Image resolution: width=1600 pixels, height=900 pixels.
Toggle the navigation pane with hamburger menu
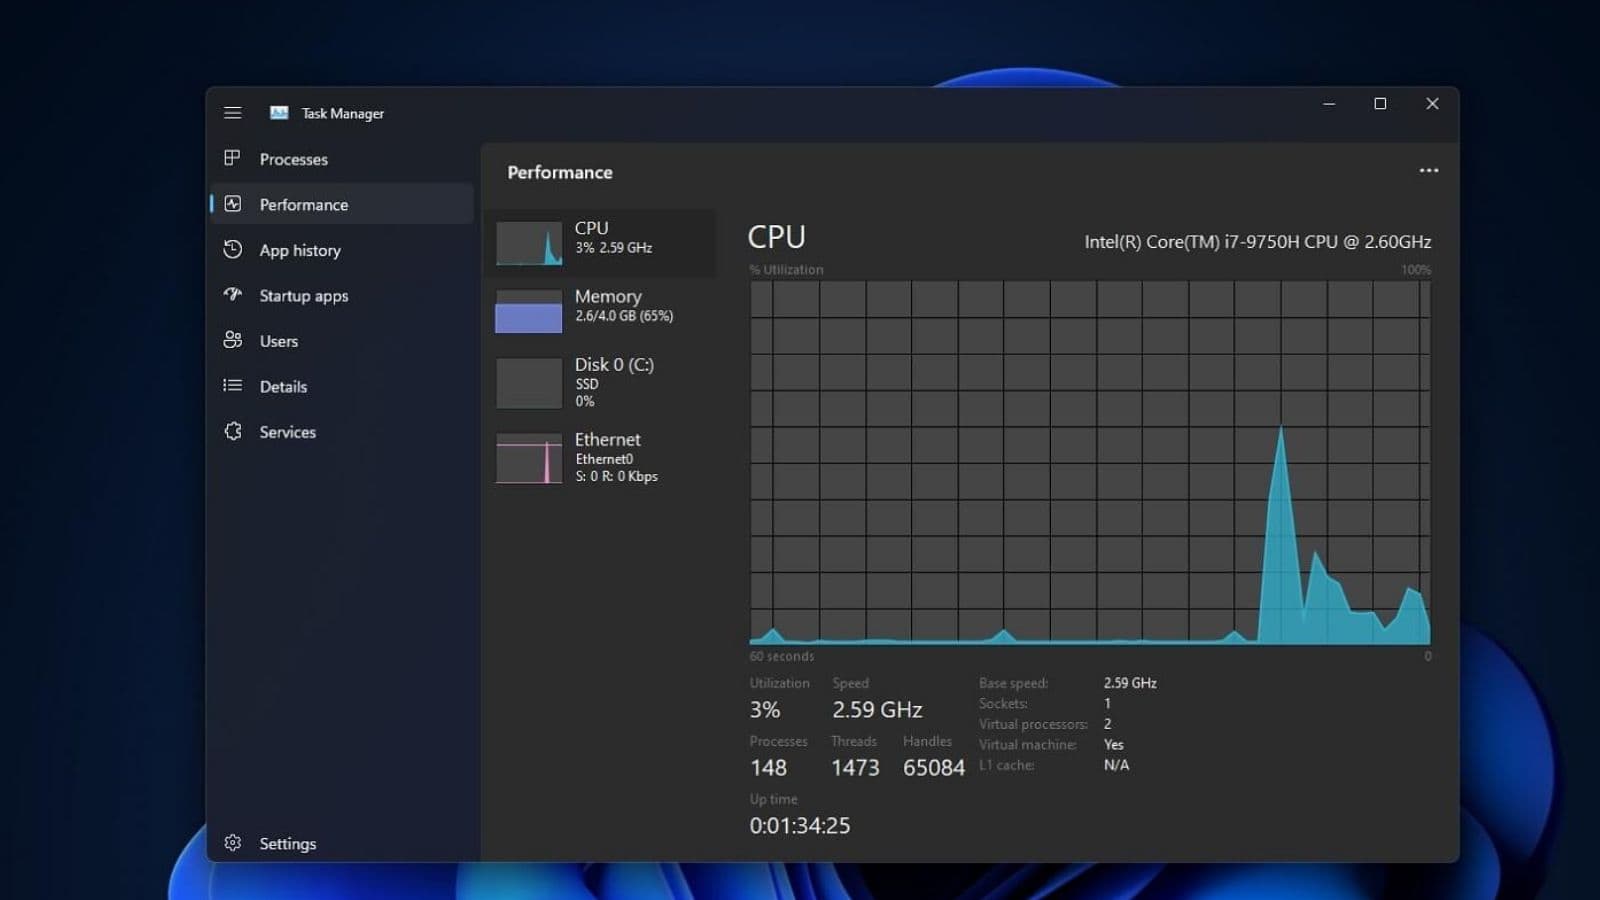(233, 112)
